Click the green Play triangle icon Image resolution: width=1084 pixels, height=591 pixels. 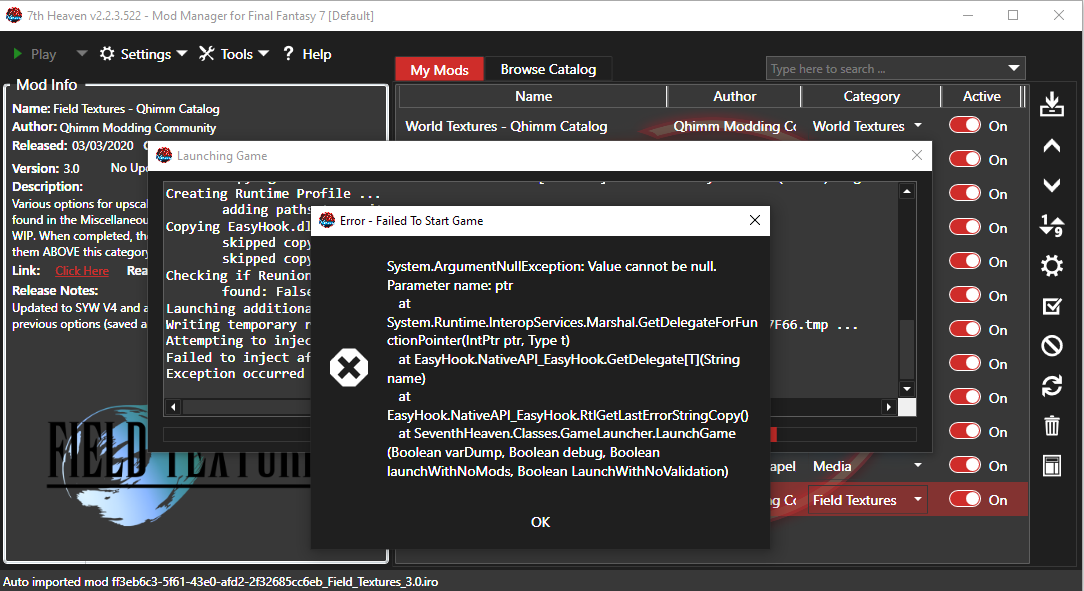click(18, 54)
